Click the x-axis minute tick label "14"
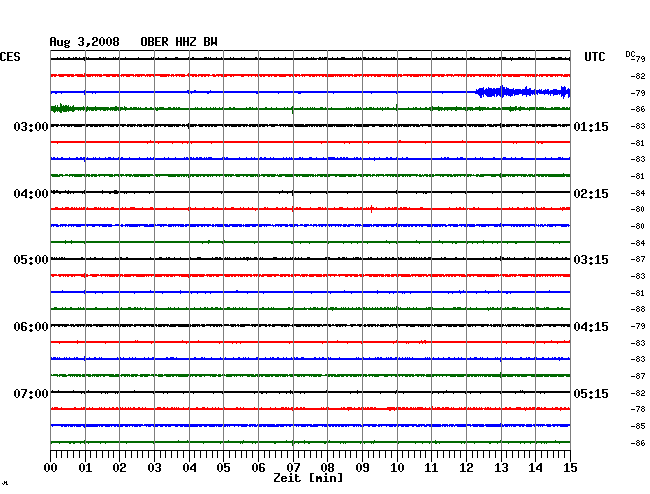This screenshot has height=494, width=650. (x=535, y=468)
